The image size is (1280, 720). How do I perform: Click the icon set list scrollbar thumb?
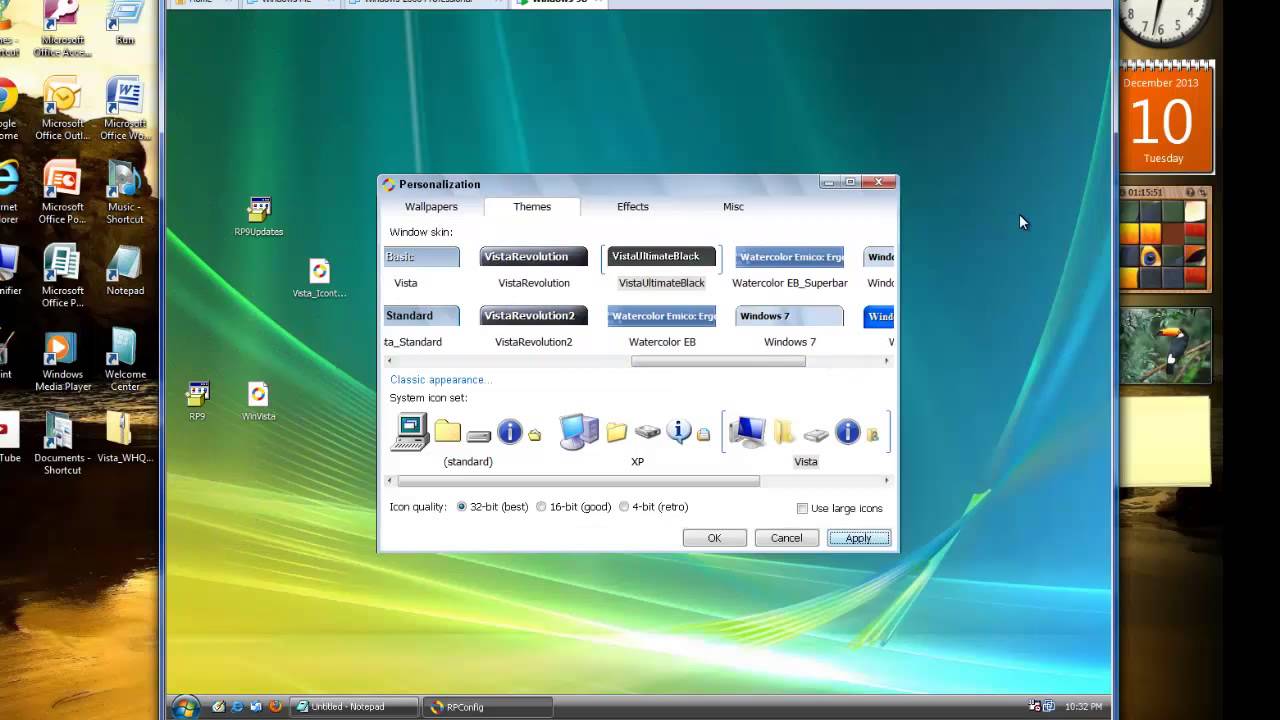point(579,481)
